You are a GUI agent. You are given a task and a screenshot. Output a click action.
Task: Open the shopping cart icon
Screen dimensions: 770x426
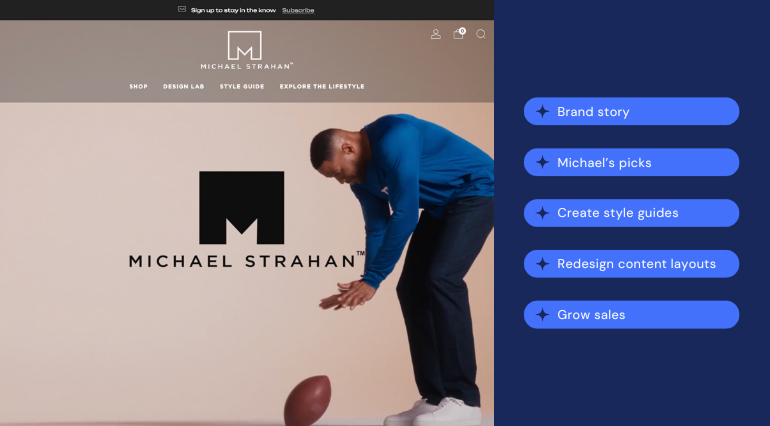pos(458,34)
